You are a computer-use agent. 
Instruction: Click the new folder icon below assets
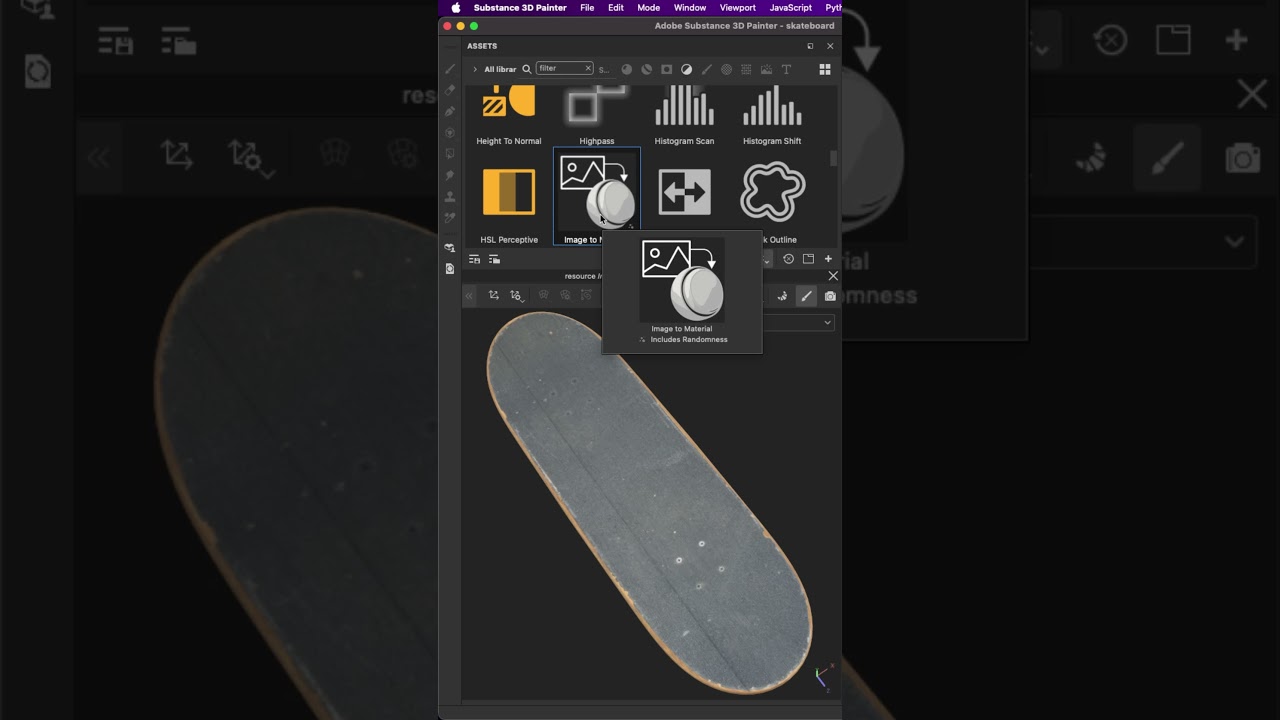point(808,259)
